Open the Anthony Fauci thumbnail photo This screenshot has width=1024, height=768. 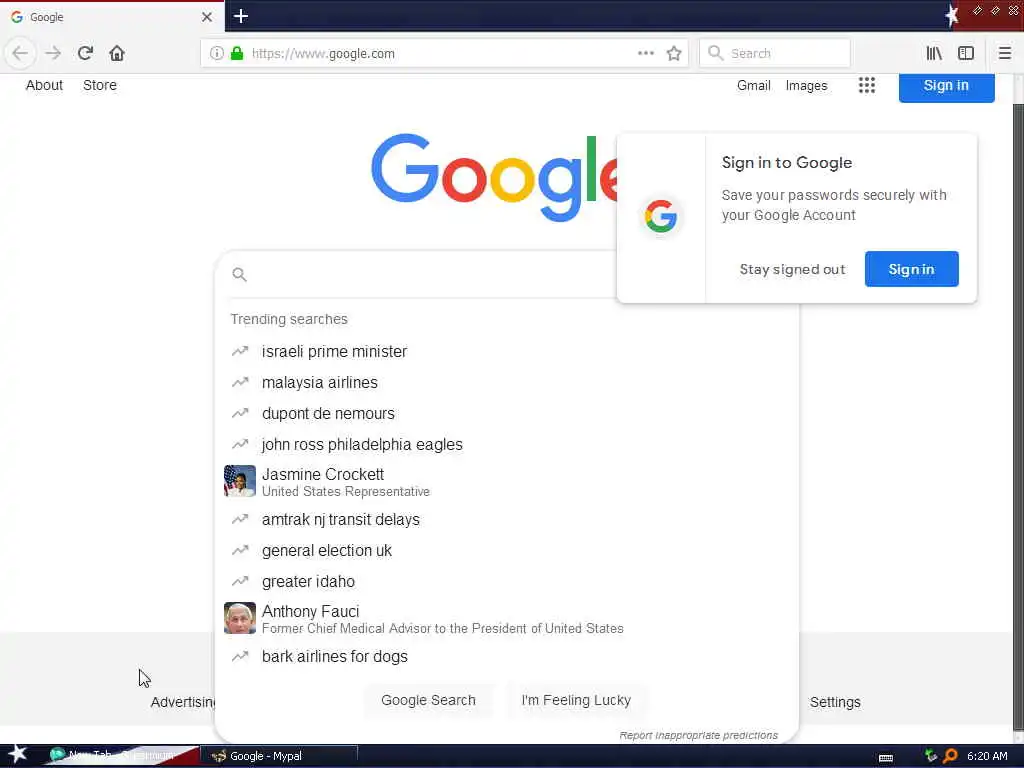(x=240, y=618)
